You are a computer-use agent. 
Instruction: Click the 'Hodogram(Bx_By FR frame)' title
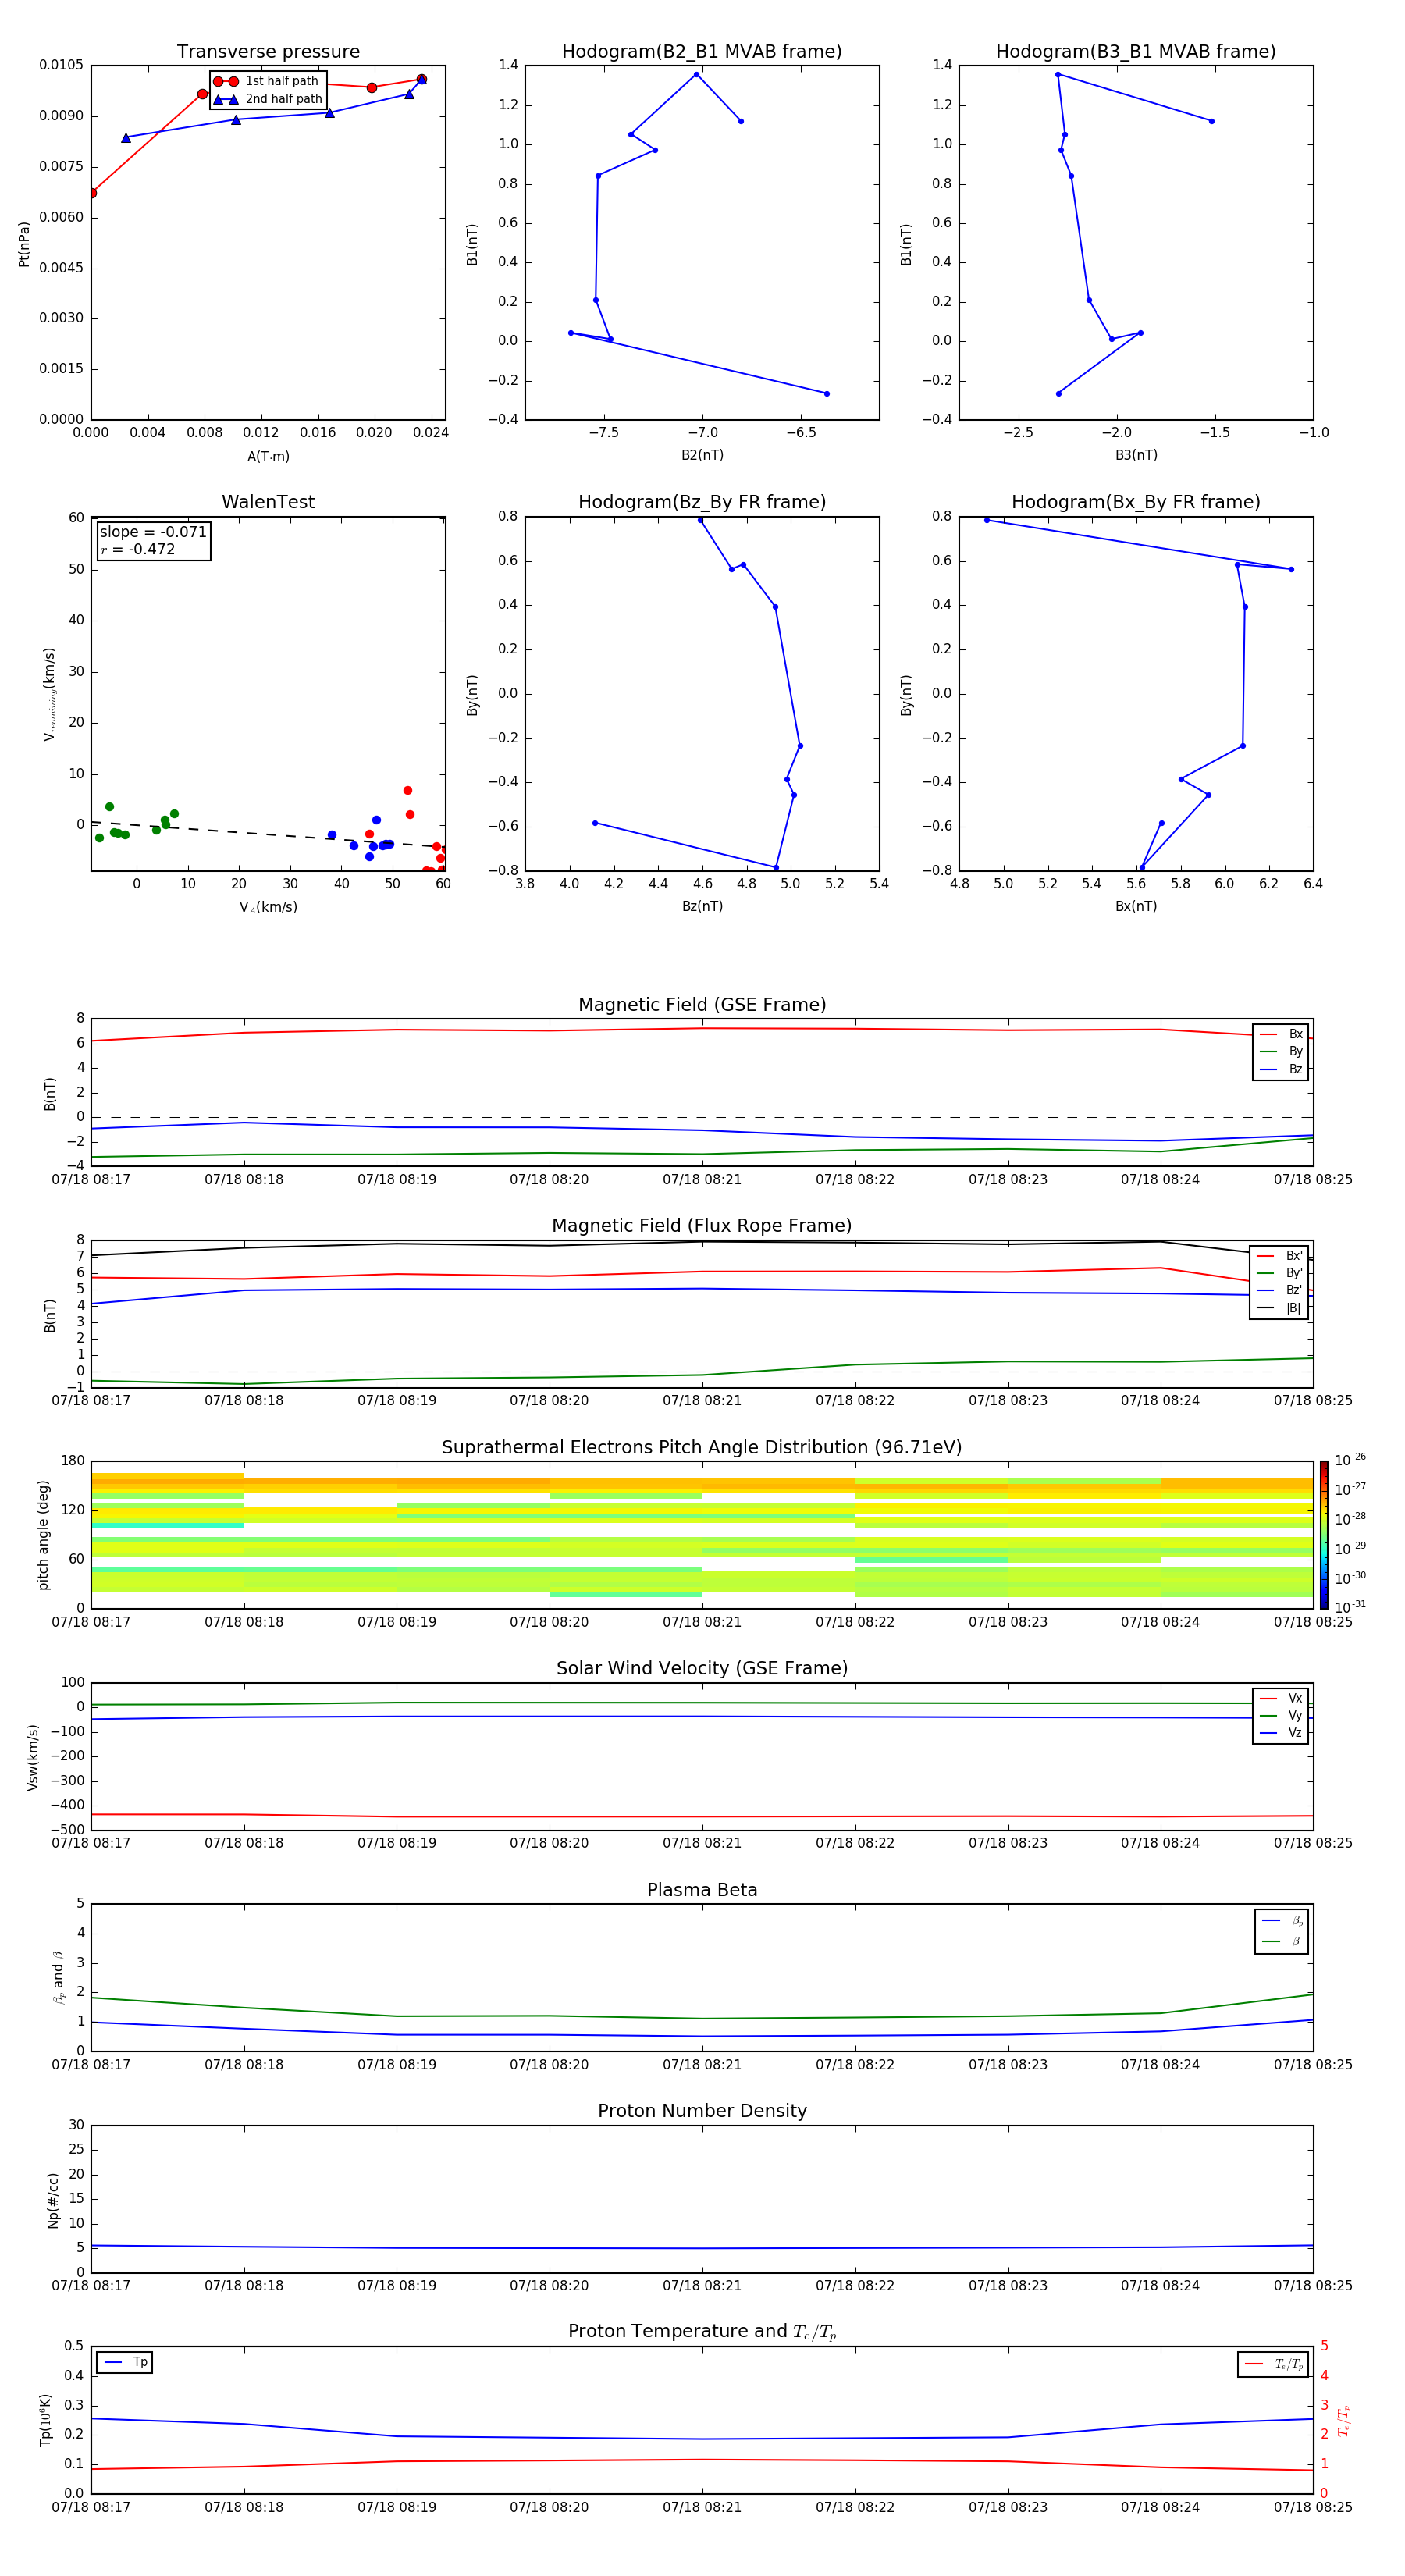[1136, 502]
